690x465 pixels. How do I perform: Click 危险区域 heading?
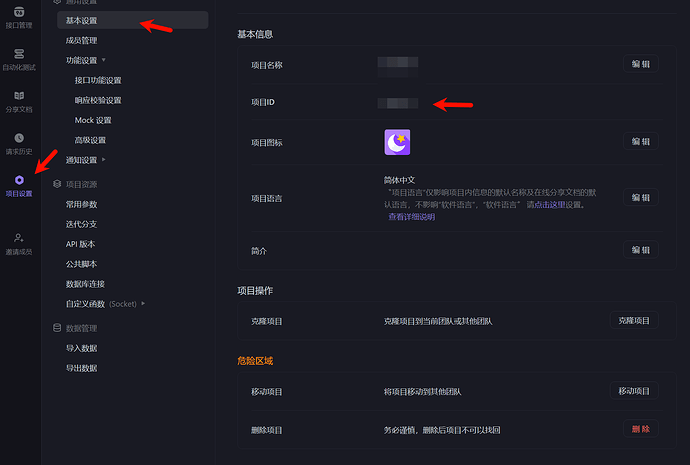click(255, 361)
